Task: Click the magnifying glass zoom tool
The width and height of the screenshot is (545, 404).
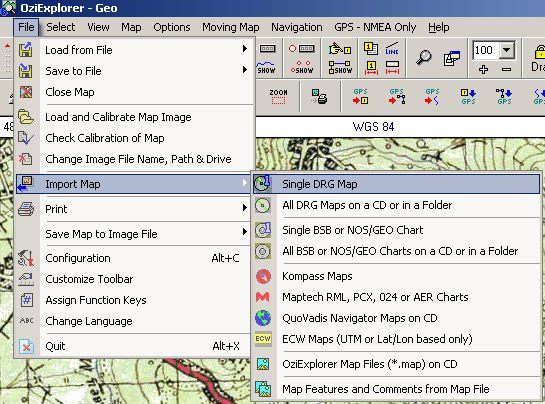Action: pyautogui.click(x=424, y=58)
